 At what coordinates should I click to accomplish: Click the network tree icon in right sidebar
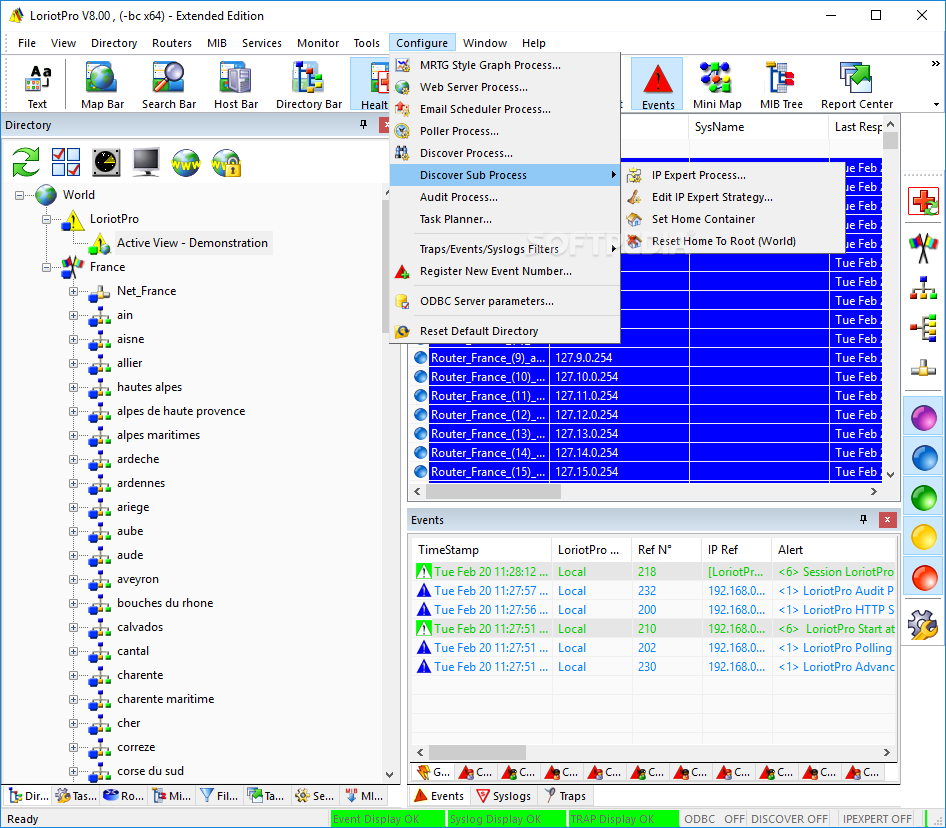pyautogui.click(x=924, y=288)
